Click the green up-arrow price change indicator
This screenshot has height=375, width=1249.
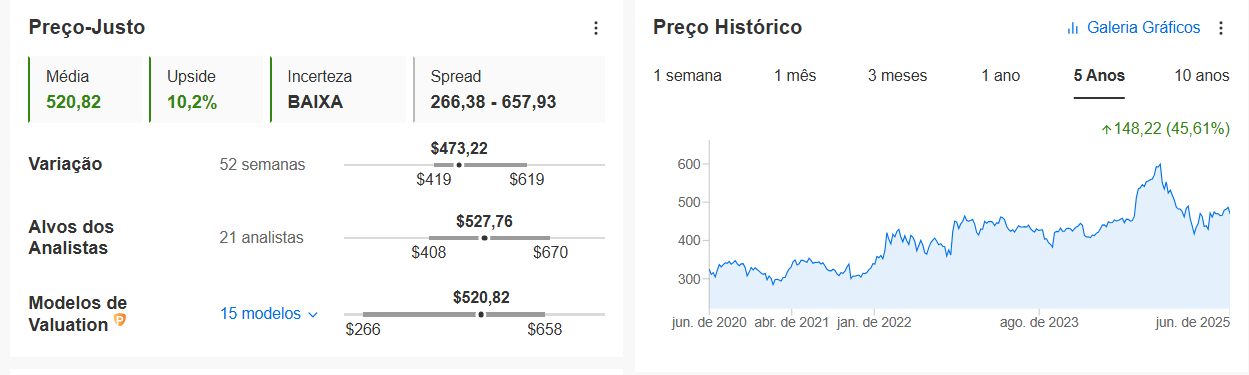[x=1106, y=129]
